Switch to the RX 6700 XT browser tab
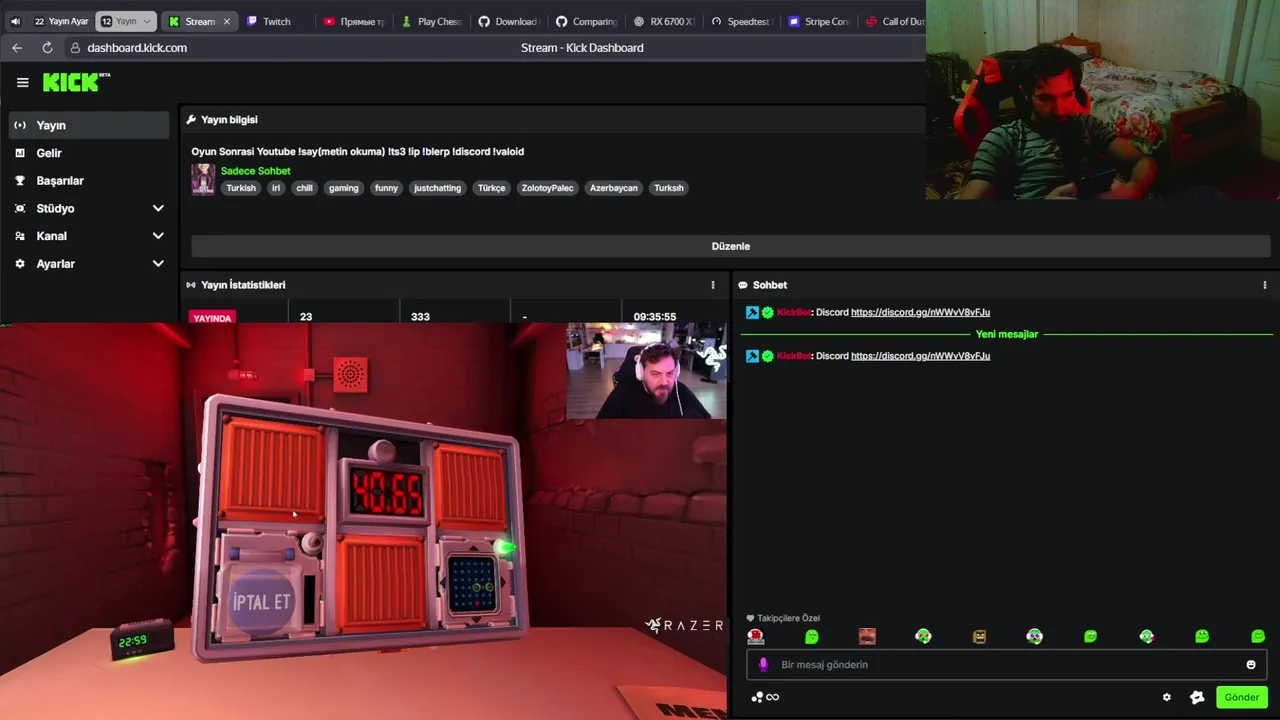1280x720 pixels. coord(664,21)
